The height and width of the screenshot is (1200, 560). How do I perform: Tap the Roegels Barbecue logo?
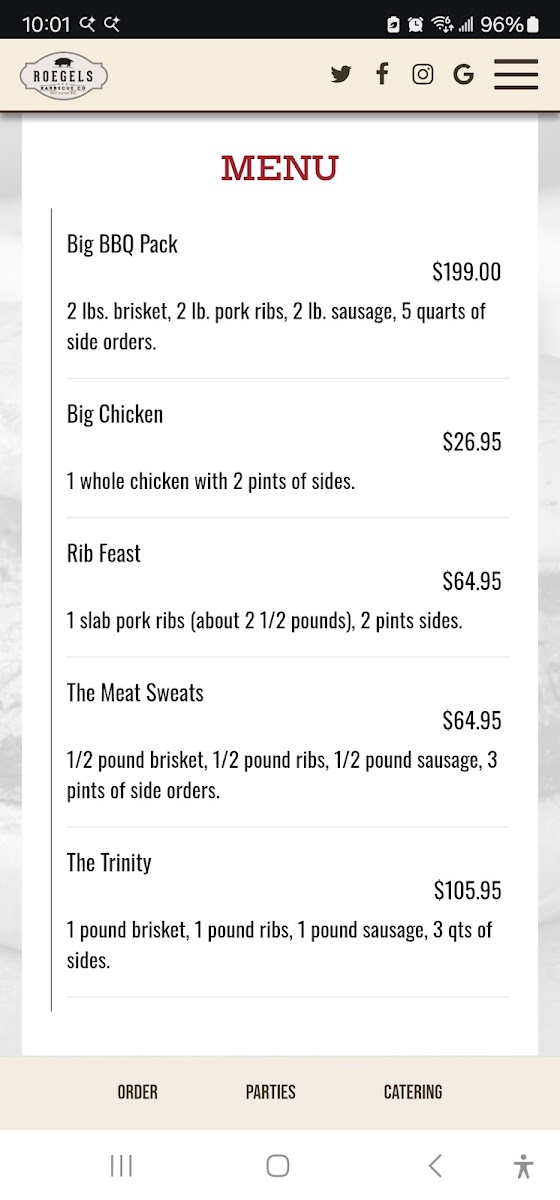coord(64,75)
